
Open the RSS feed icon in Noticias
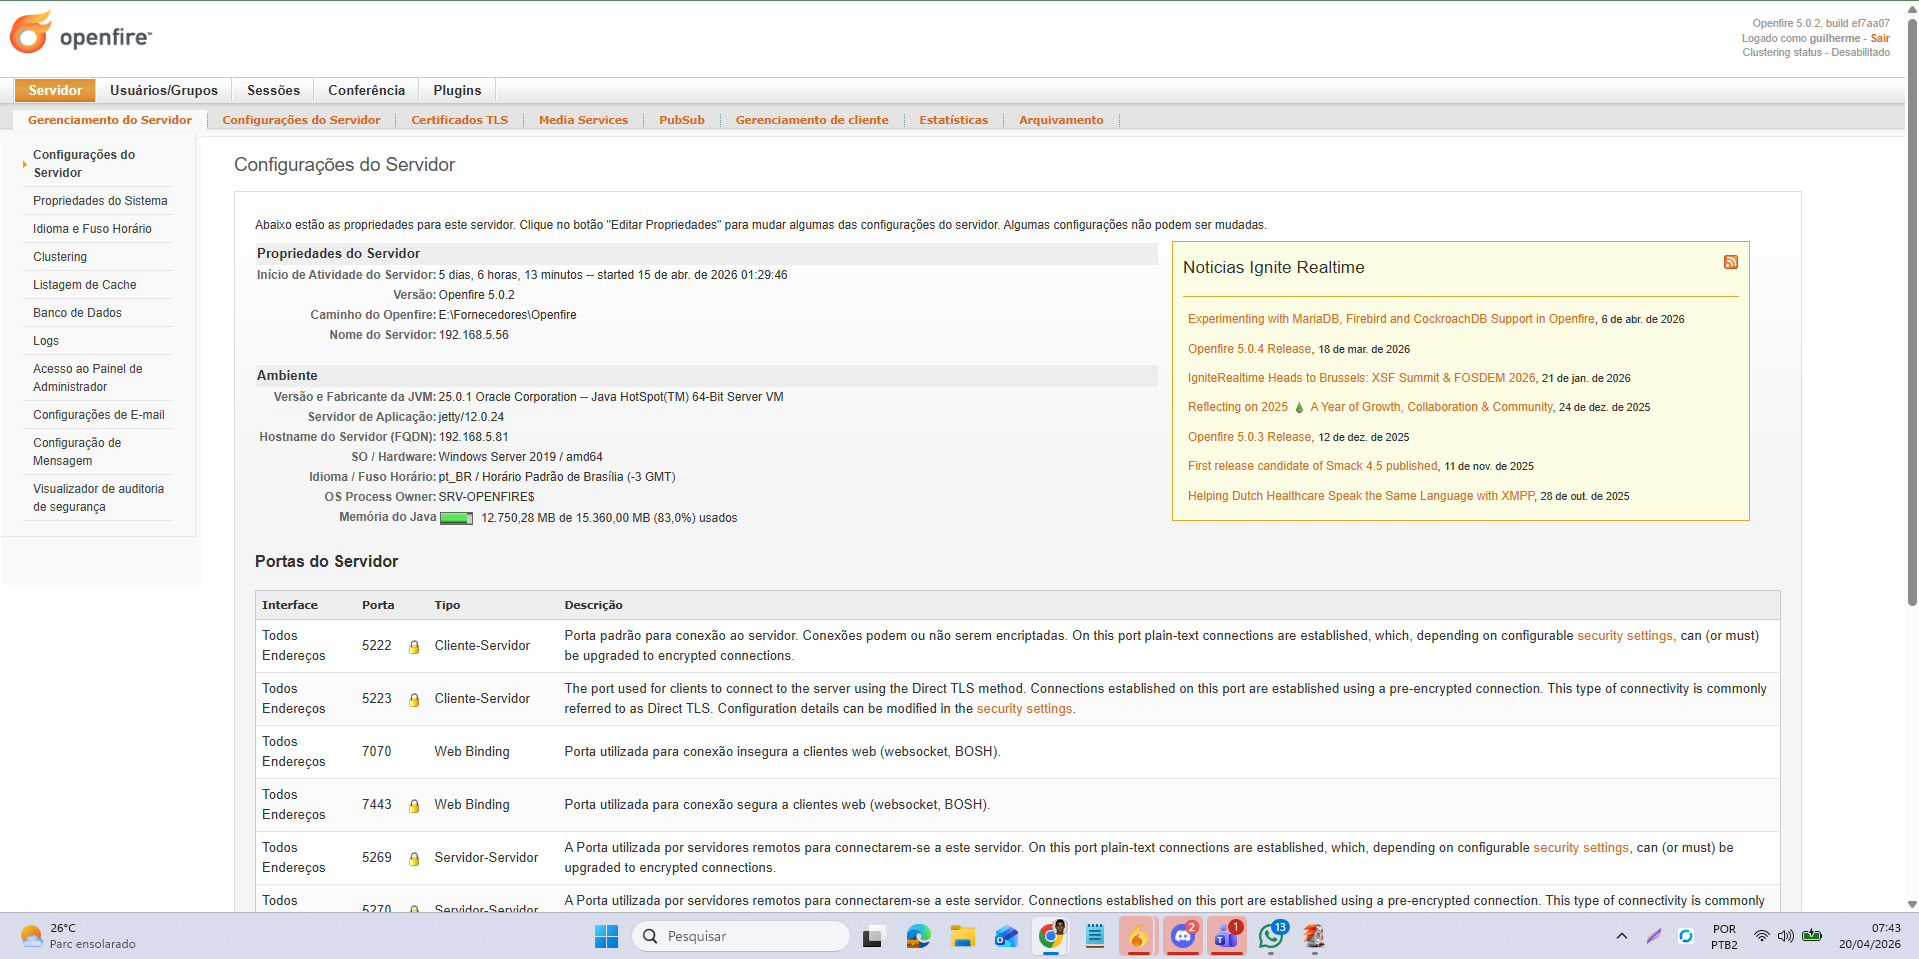pyautogui.click(x=1731, y=262)
